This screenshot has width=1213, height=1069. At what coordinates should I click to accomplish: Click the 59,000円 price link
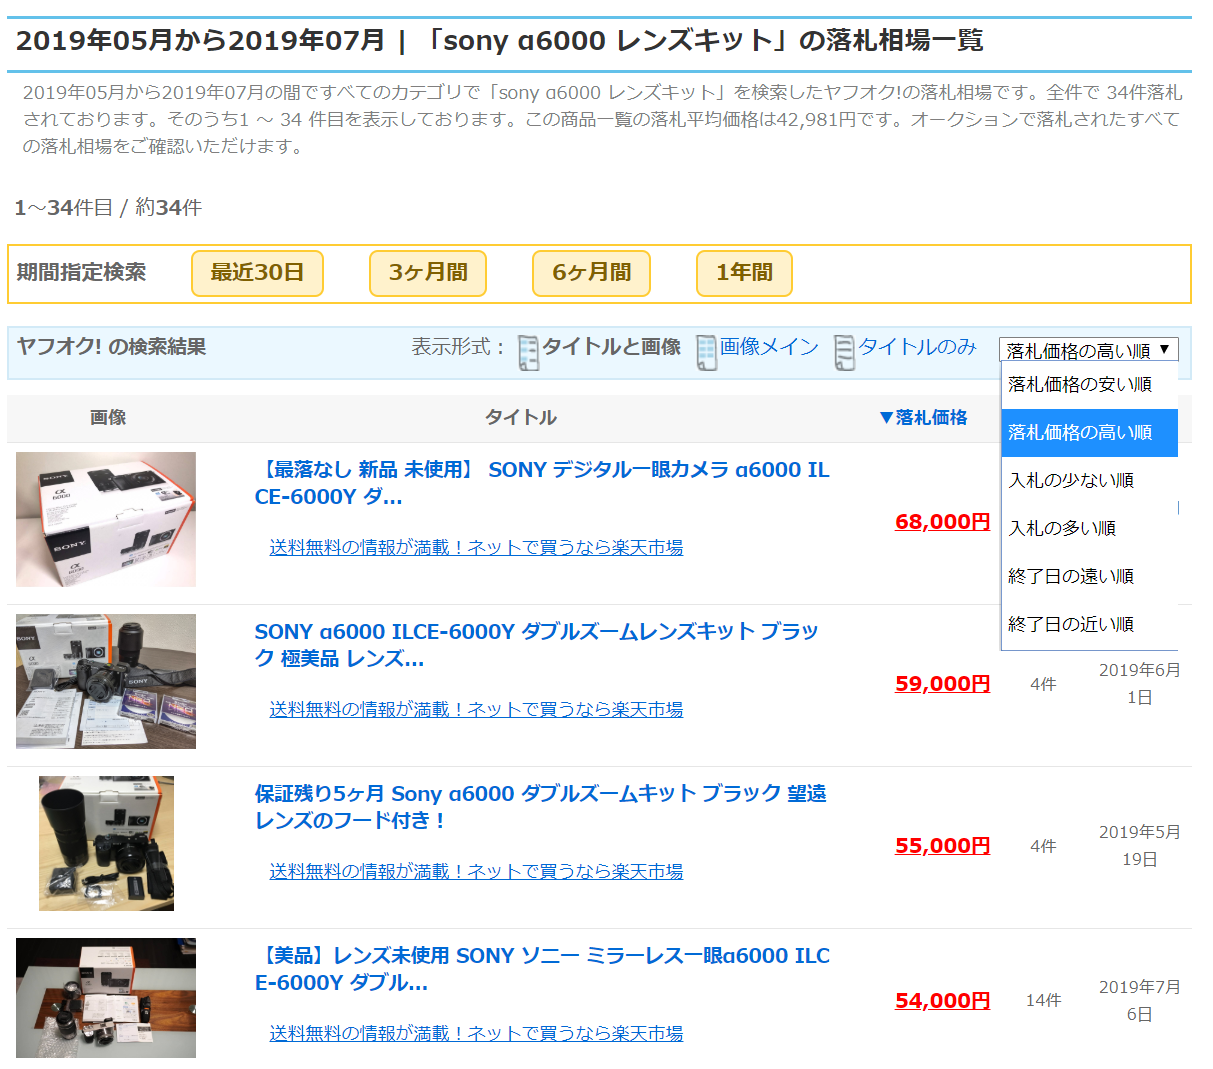click(x=942, y=684)
